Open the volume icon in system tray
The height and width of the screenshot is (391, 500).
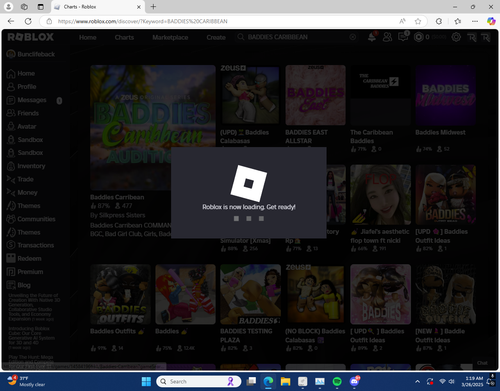coord(452,381)
